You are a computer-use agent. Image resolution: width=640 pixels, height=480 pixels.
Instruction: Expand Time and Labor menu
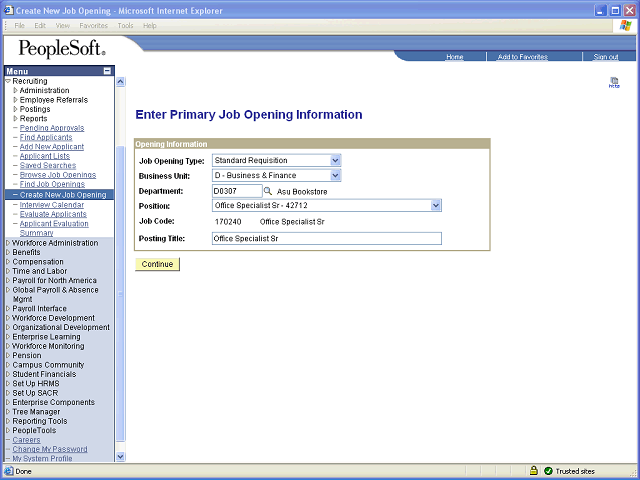click(8, 271)
